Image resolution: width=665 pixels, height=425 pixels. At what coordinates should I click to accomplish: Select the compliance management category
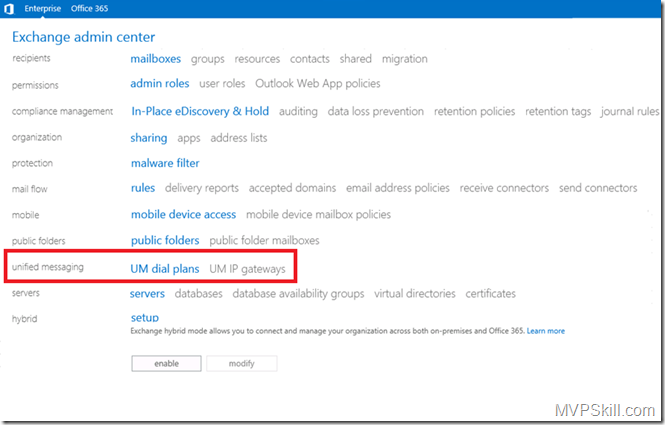pos(62,111)
